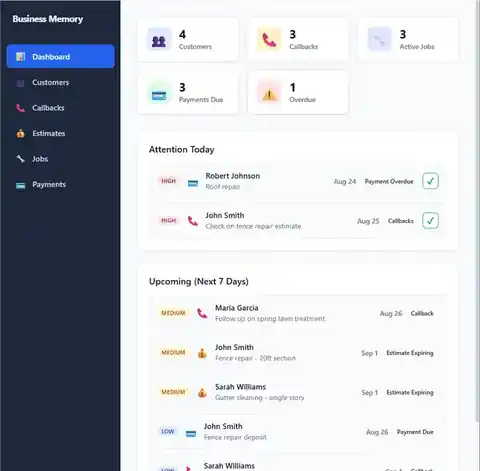This screenshot has width=480, height=471.
Task: Navigate to Estimates in sidebar
Action: point(60,133)
